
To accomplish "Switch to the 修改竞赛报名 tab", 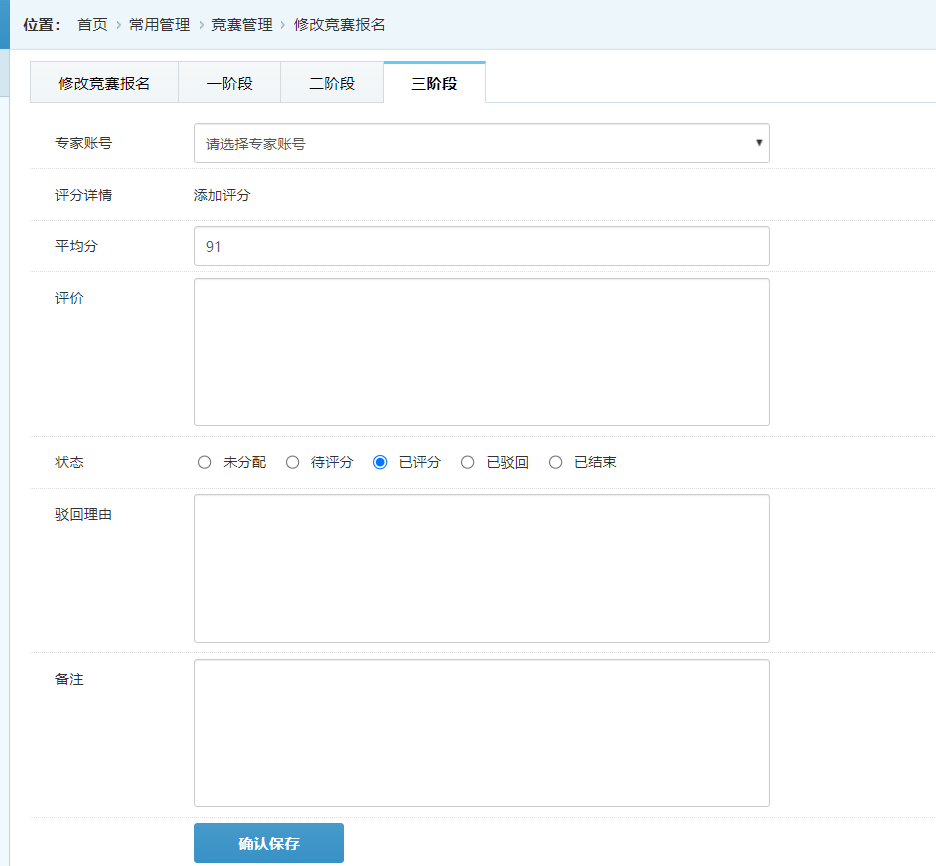I will (104, 83).
